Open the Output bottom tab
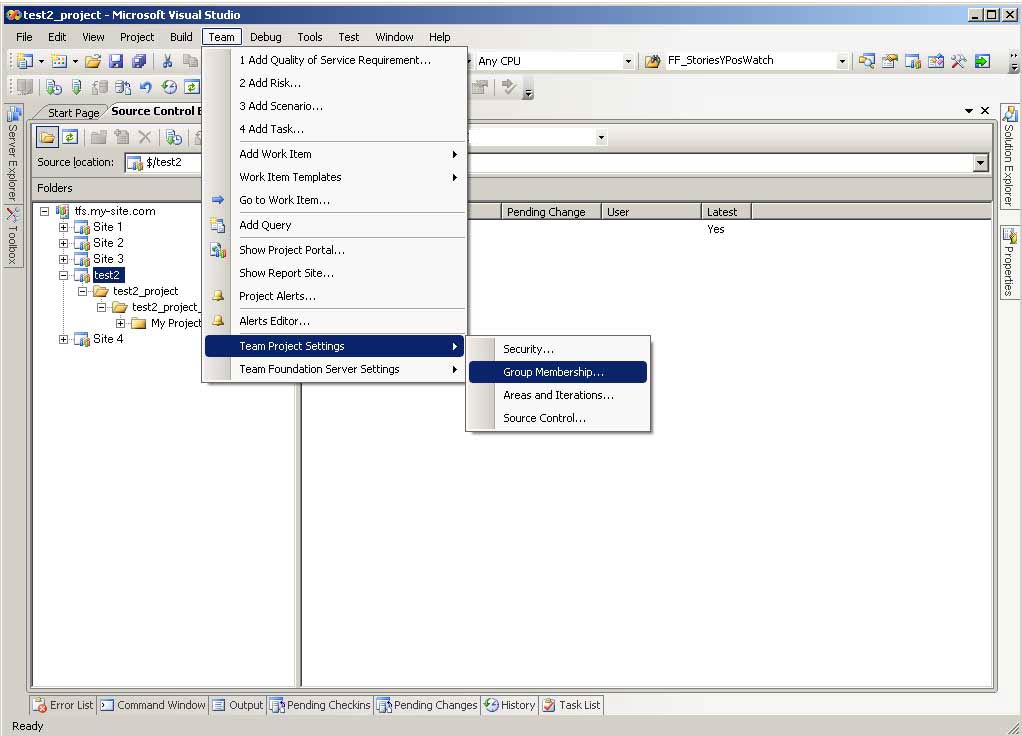1022x736 pixels. (x=238, y=705)
